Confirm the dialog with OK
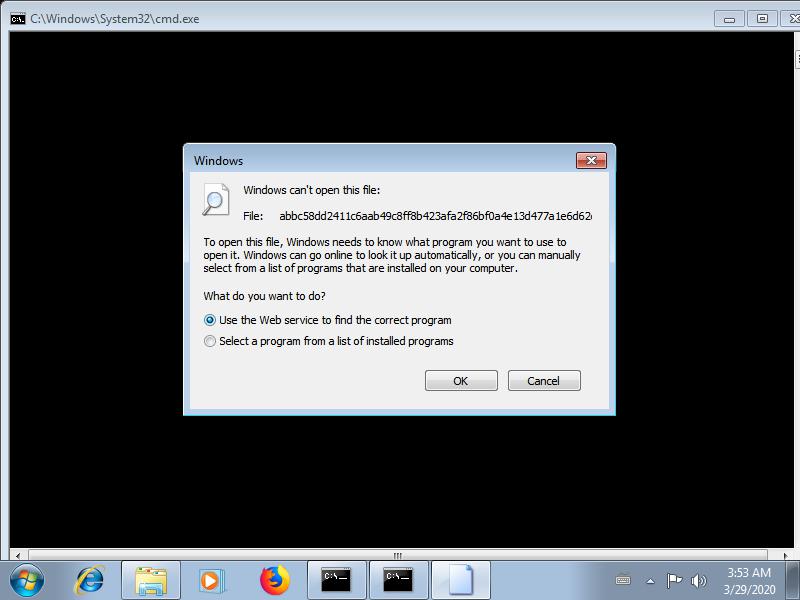The height and width of the screenshot is (600, 800). (x=461, y=381)
